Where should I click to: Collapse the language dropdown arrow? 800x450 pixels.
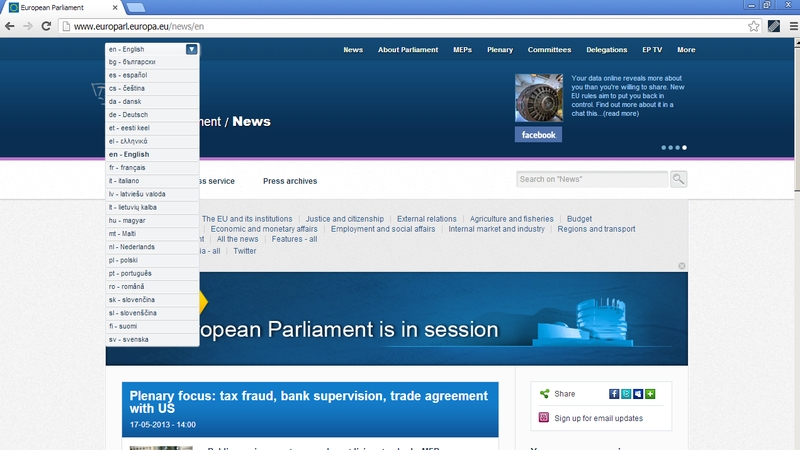(x=191, y=49)
